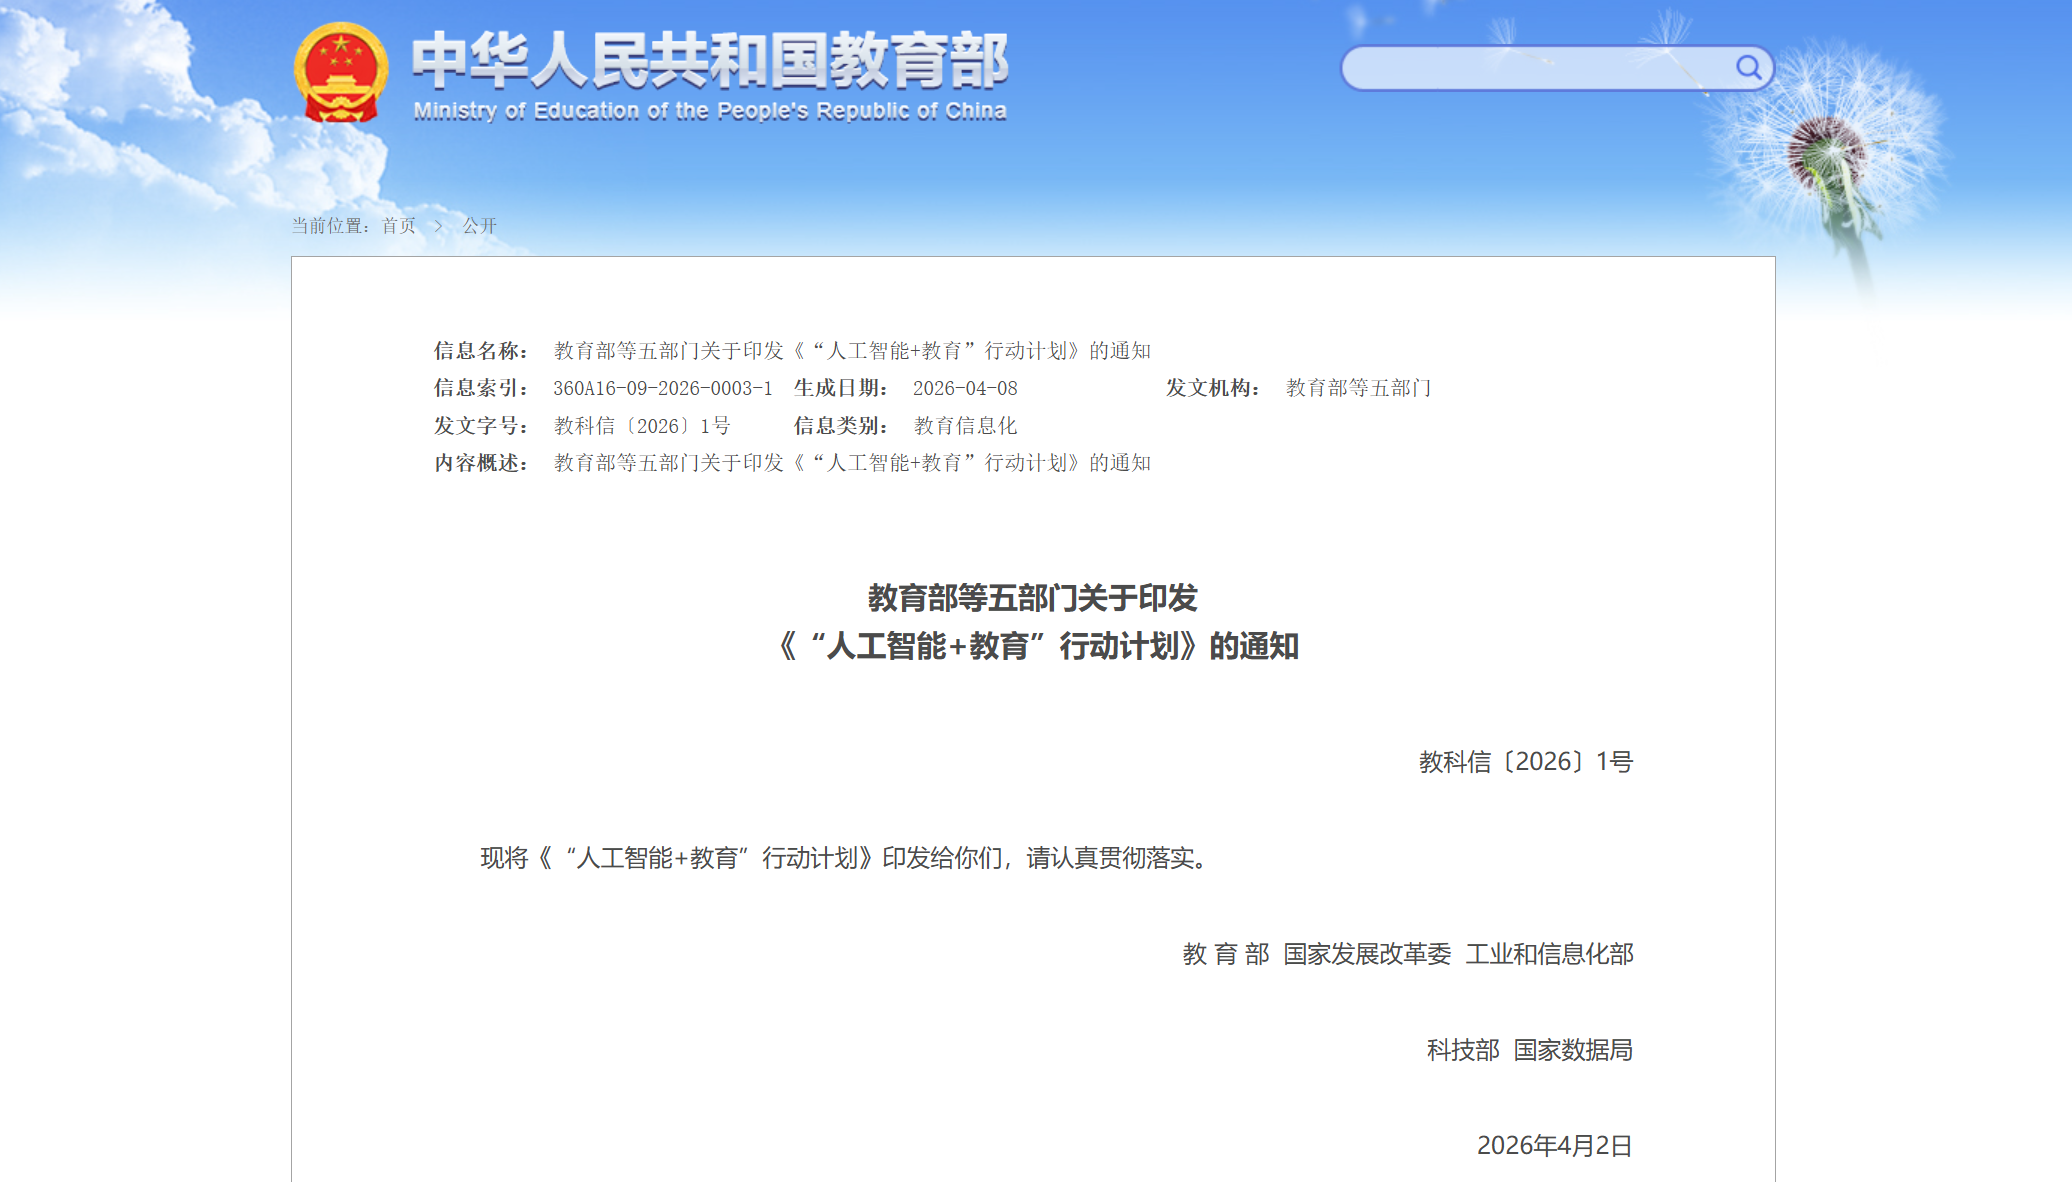Click the 科技部 国家数据局 signature line

click(1529, 1052)
